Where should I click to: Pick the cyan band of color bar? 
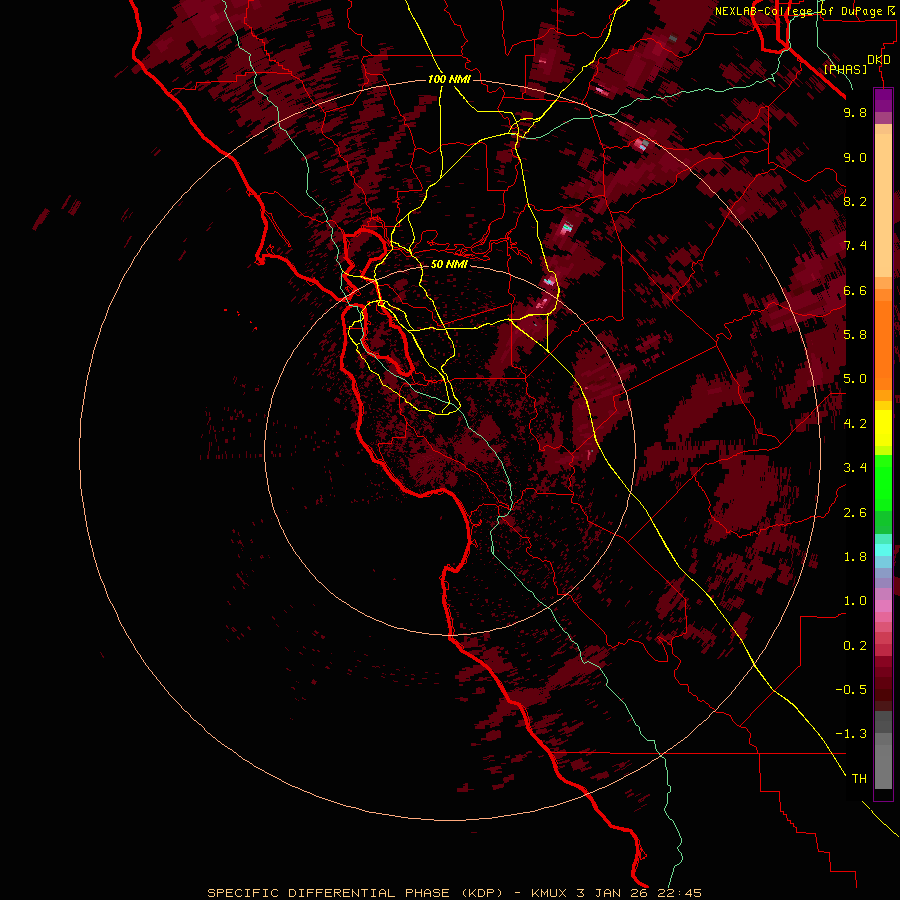coord(883,550)
